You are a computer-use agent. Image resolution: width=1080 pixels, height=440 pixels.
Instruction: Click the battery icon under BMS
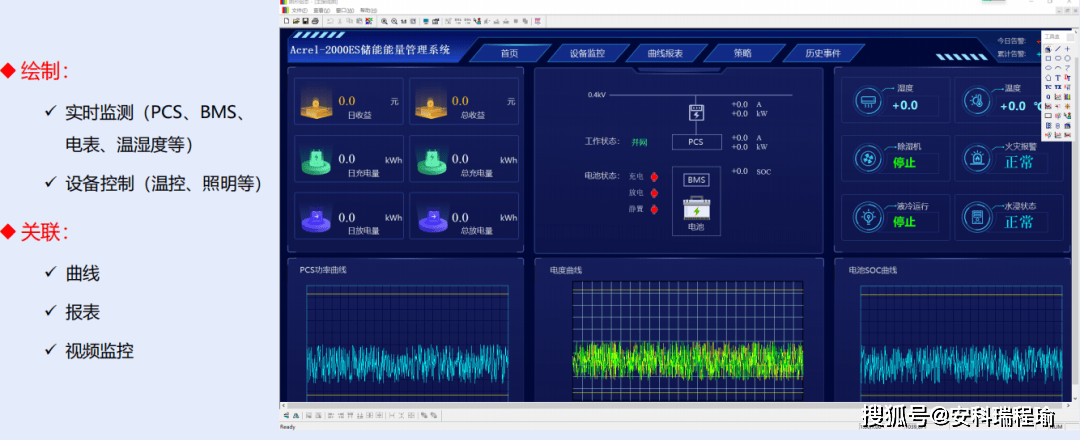point(696,207)
